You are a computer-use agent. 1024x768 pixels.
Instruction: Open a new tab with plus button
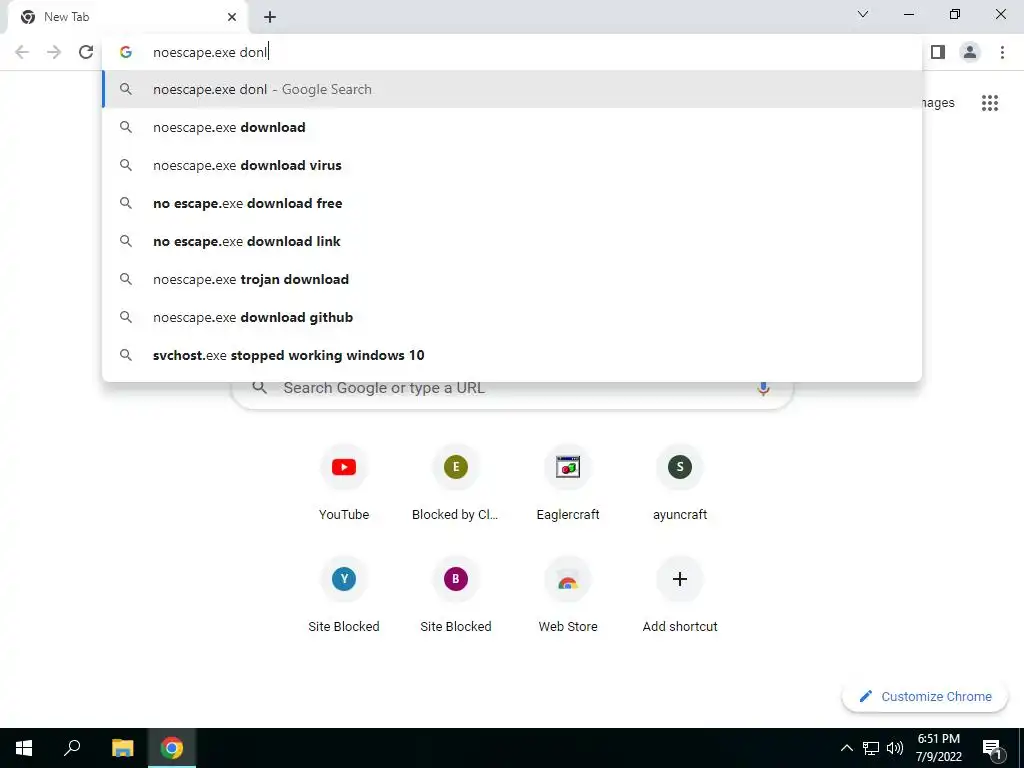[270, 17]
